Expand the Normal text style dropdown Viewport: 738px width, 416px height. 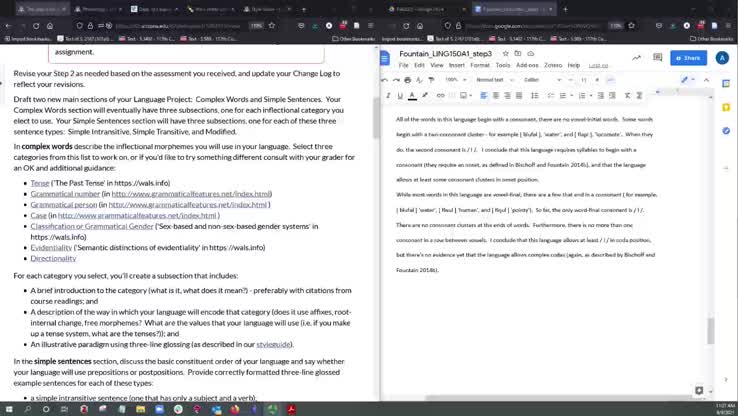click(493, 80)
